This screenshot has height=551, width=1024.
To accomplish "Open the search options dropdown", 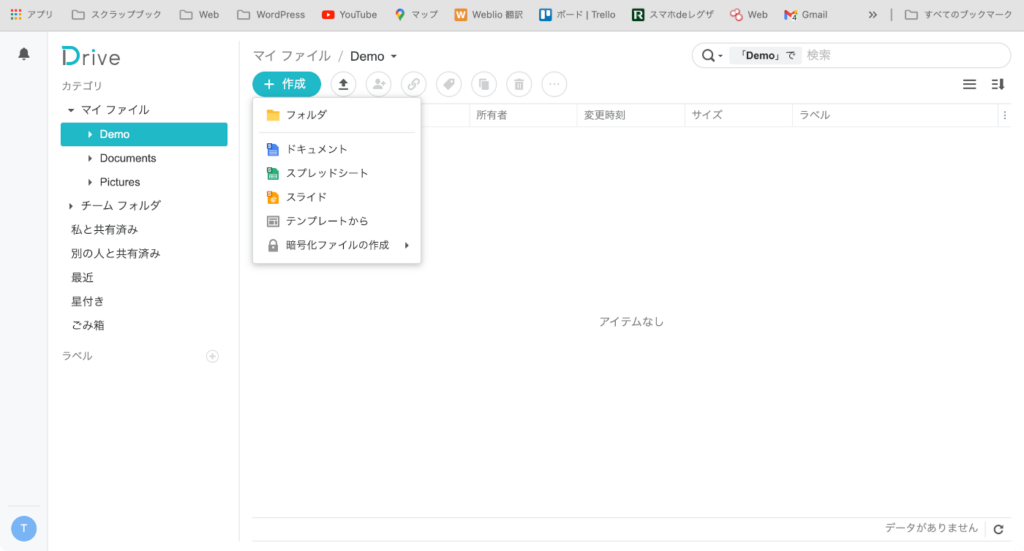I will pyautogui.click(x=712, y=56).
